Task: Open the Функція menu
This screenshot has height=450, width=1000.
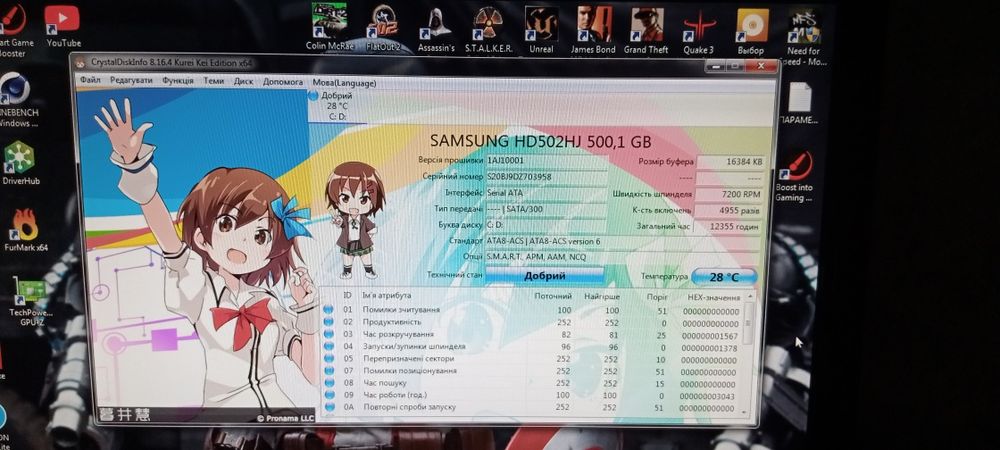Action: click(x=178, y=81)
